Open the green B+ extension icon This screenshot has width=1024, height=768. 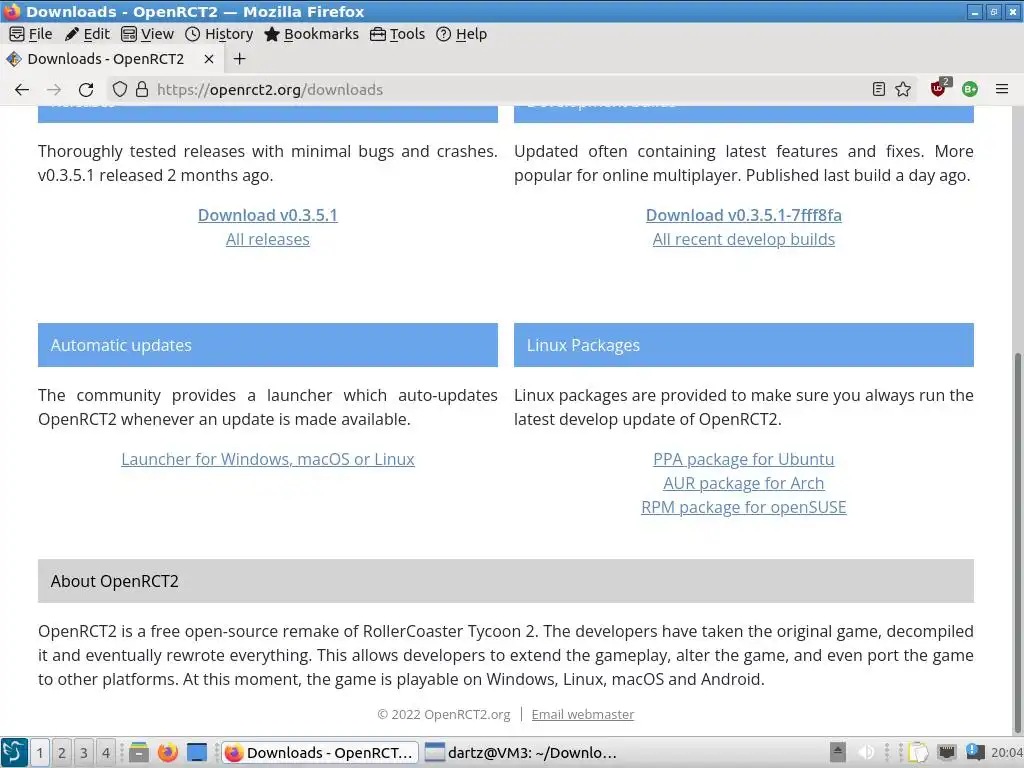[x=970, y=89]
